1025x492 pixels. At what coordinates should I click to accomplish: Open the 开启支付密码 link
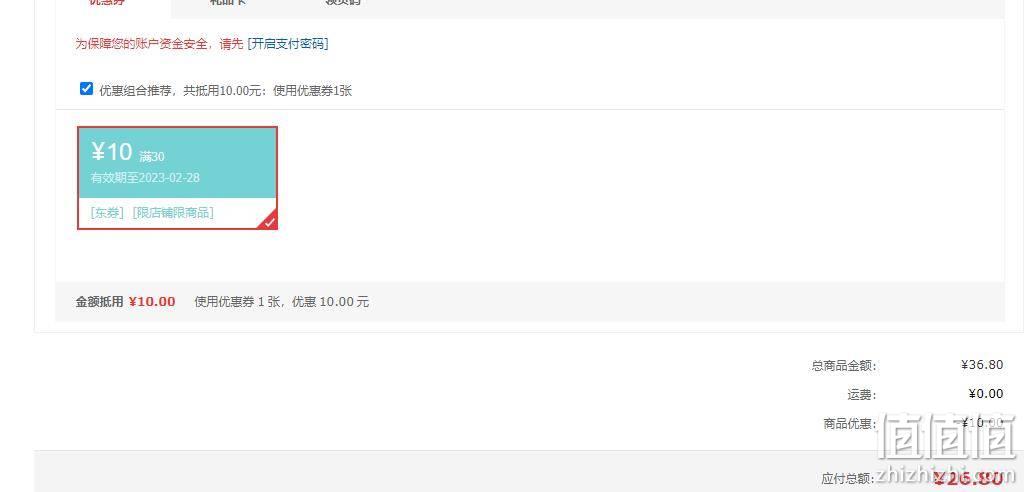(288, 44)
